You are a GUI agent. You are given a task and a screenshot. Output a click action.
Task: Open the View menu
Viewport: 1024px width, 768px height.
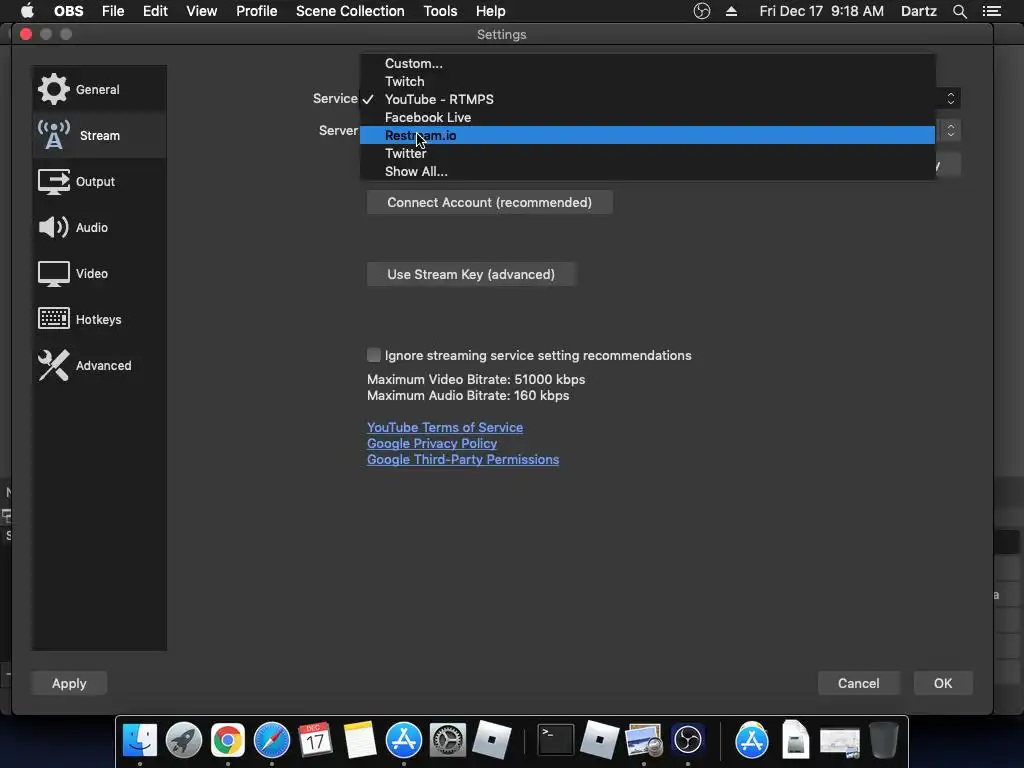pos(201,11)
